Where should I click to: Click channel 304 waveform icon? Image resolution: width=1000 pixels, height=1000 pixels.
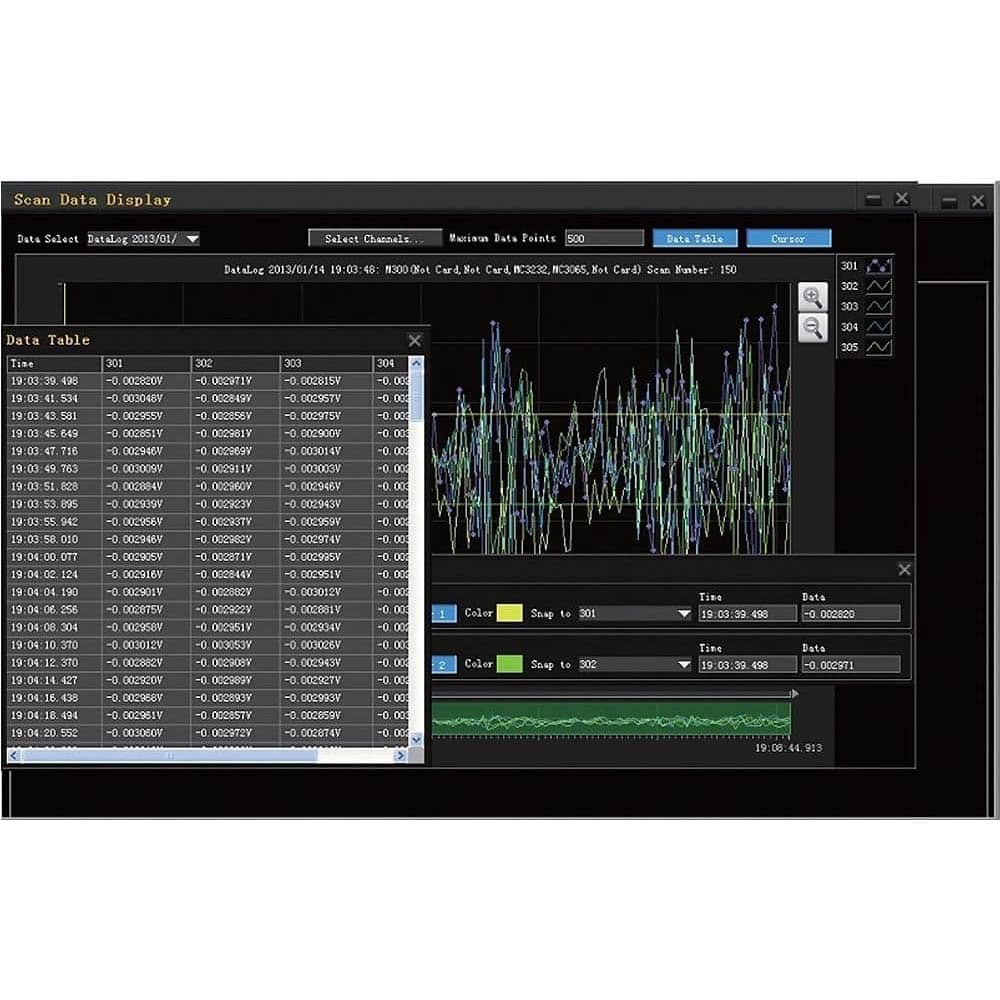click(x=878, y=327)
